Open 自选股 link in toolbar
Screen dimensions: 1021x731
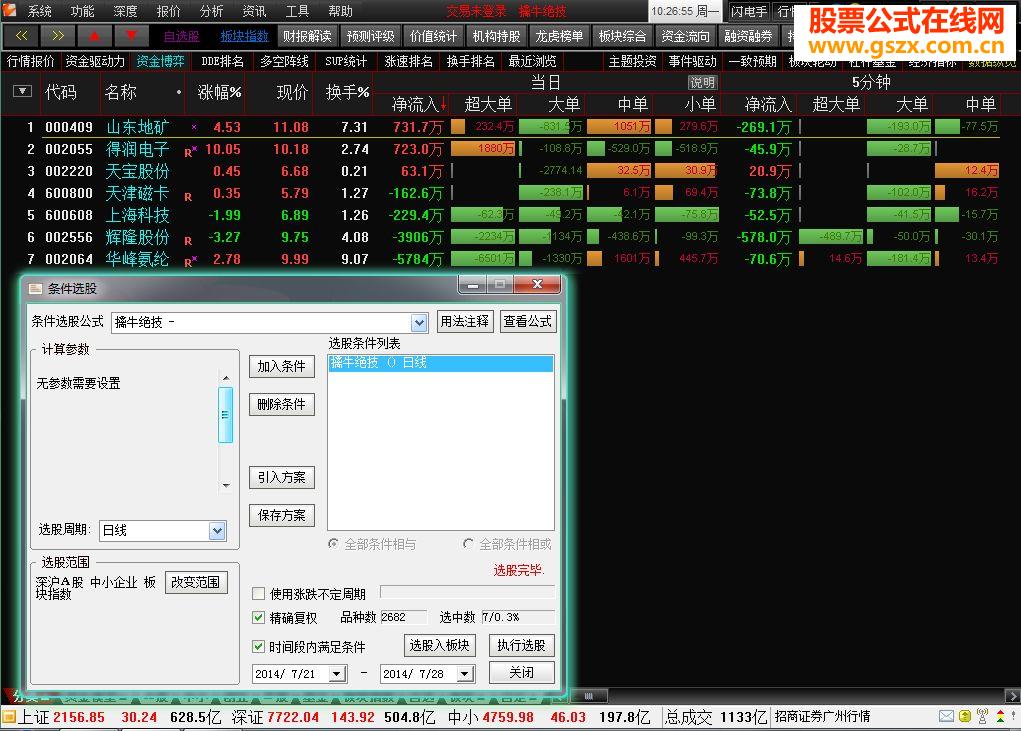[181, 36]
